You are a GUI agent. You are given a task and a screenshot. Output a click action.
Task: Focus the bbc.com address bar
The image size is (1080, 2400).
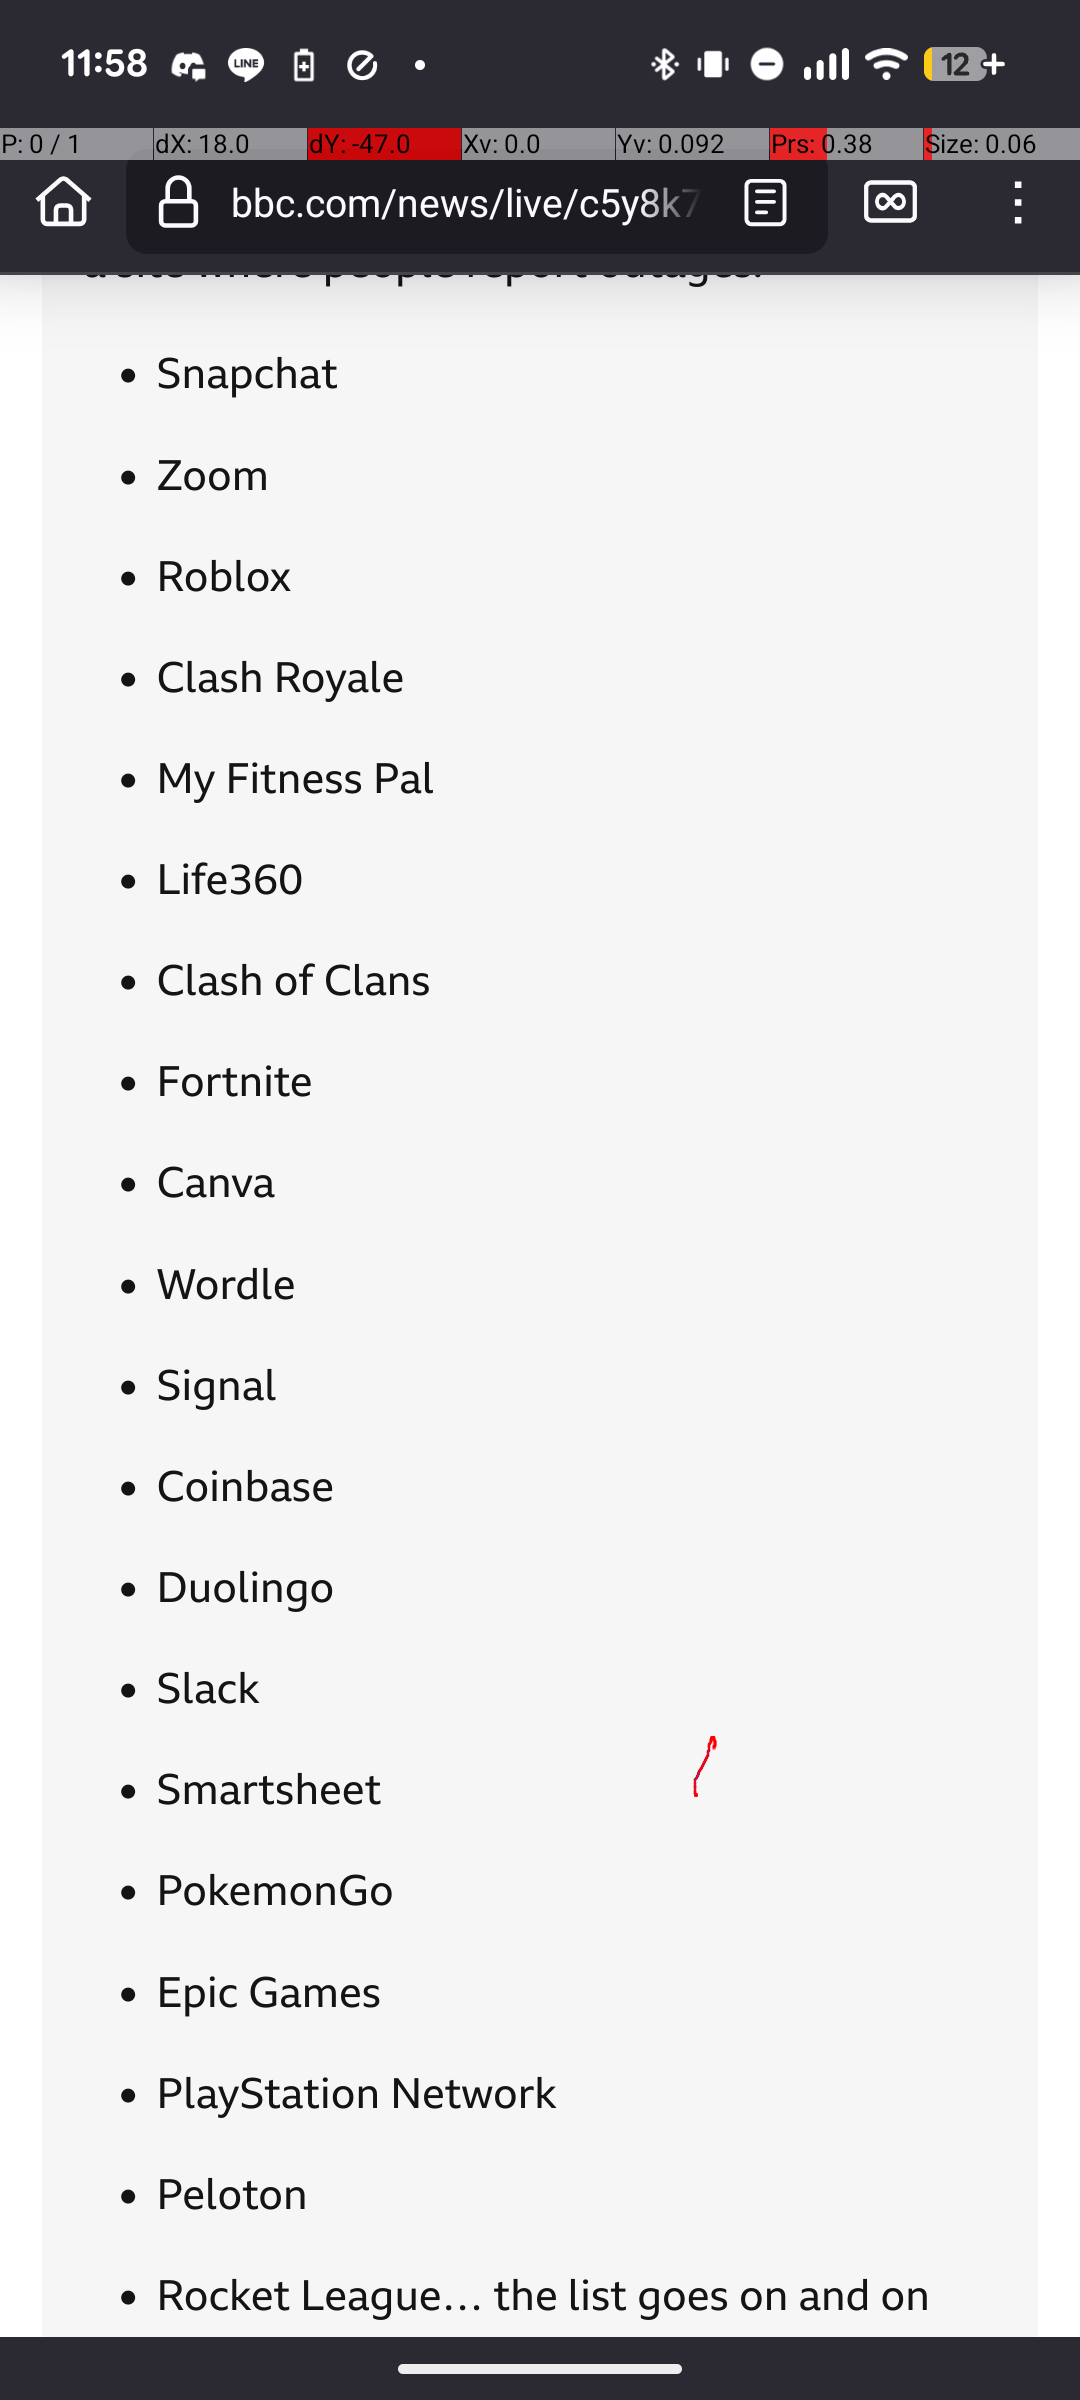[x=465, y=205]
